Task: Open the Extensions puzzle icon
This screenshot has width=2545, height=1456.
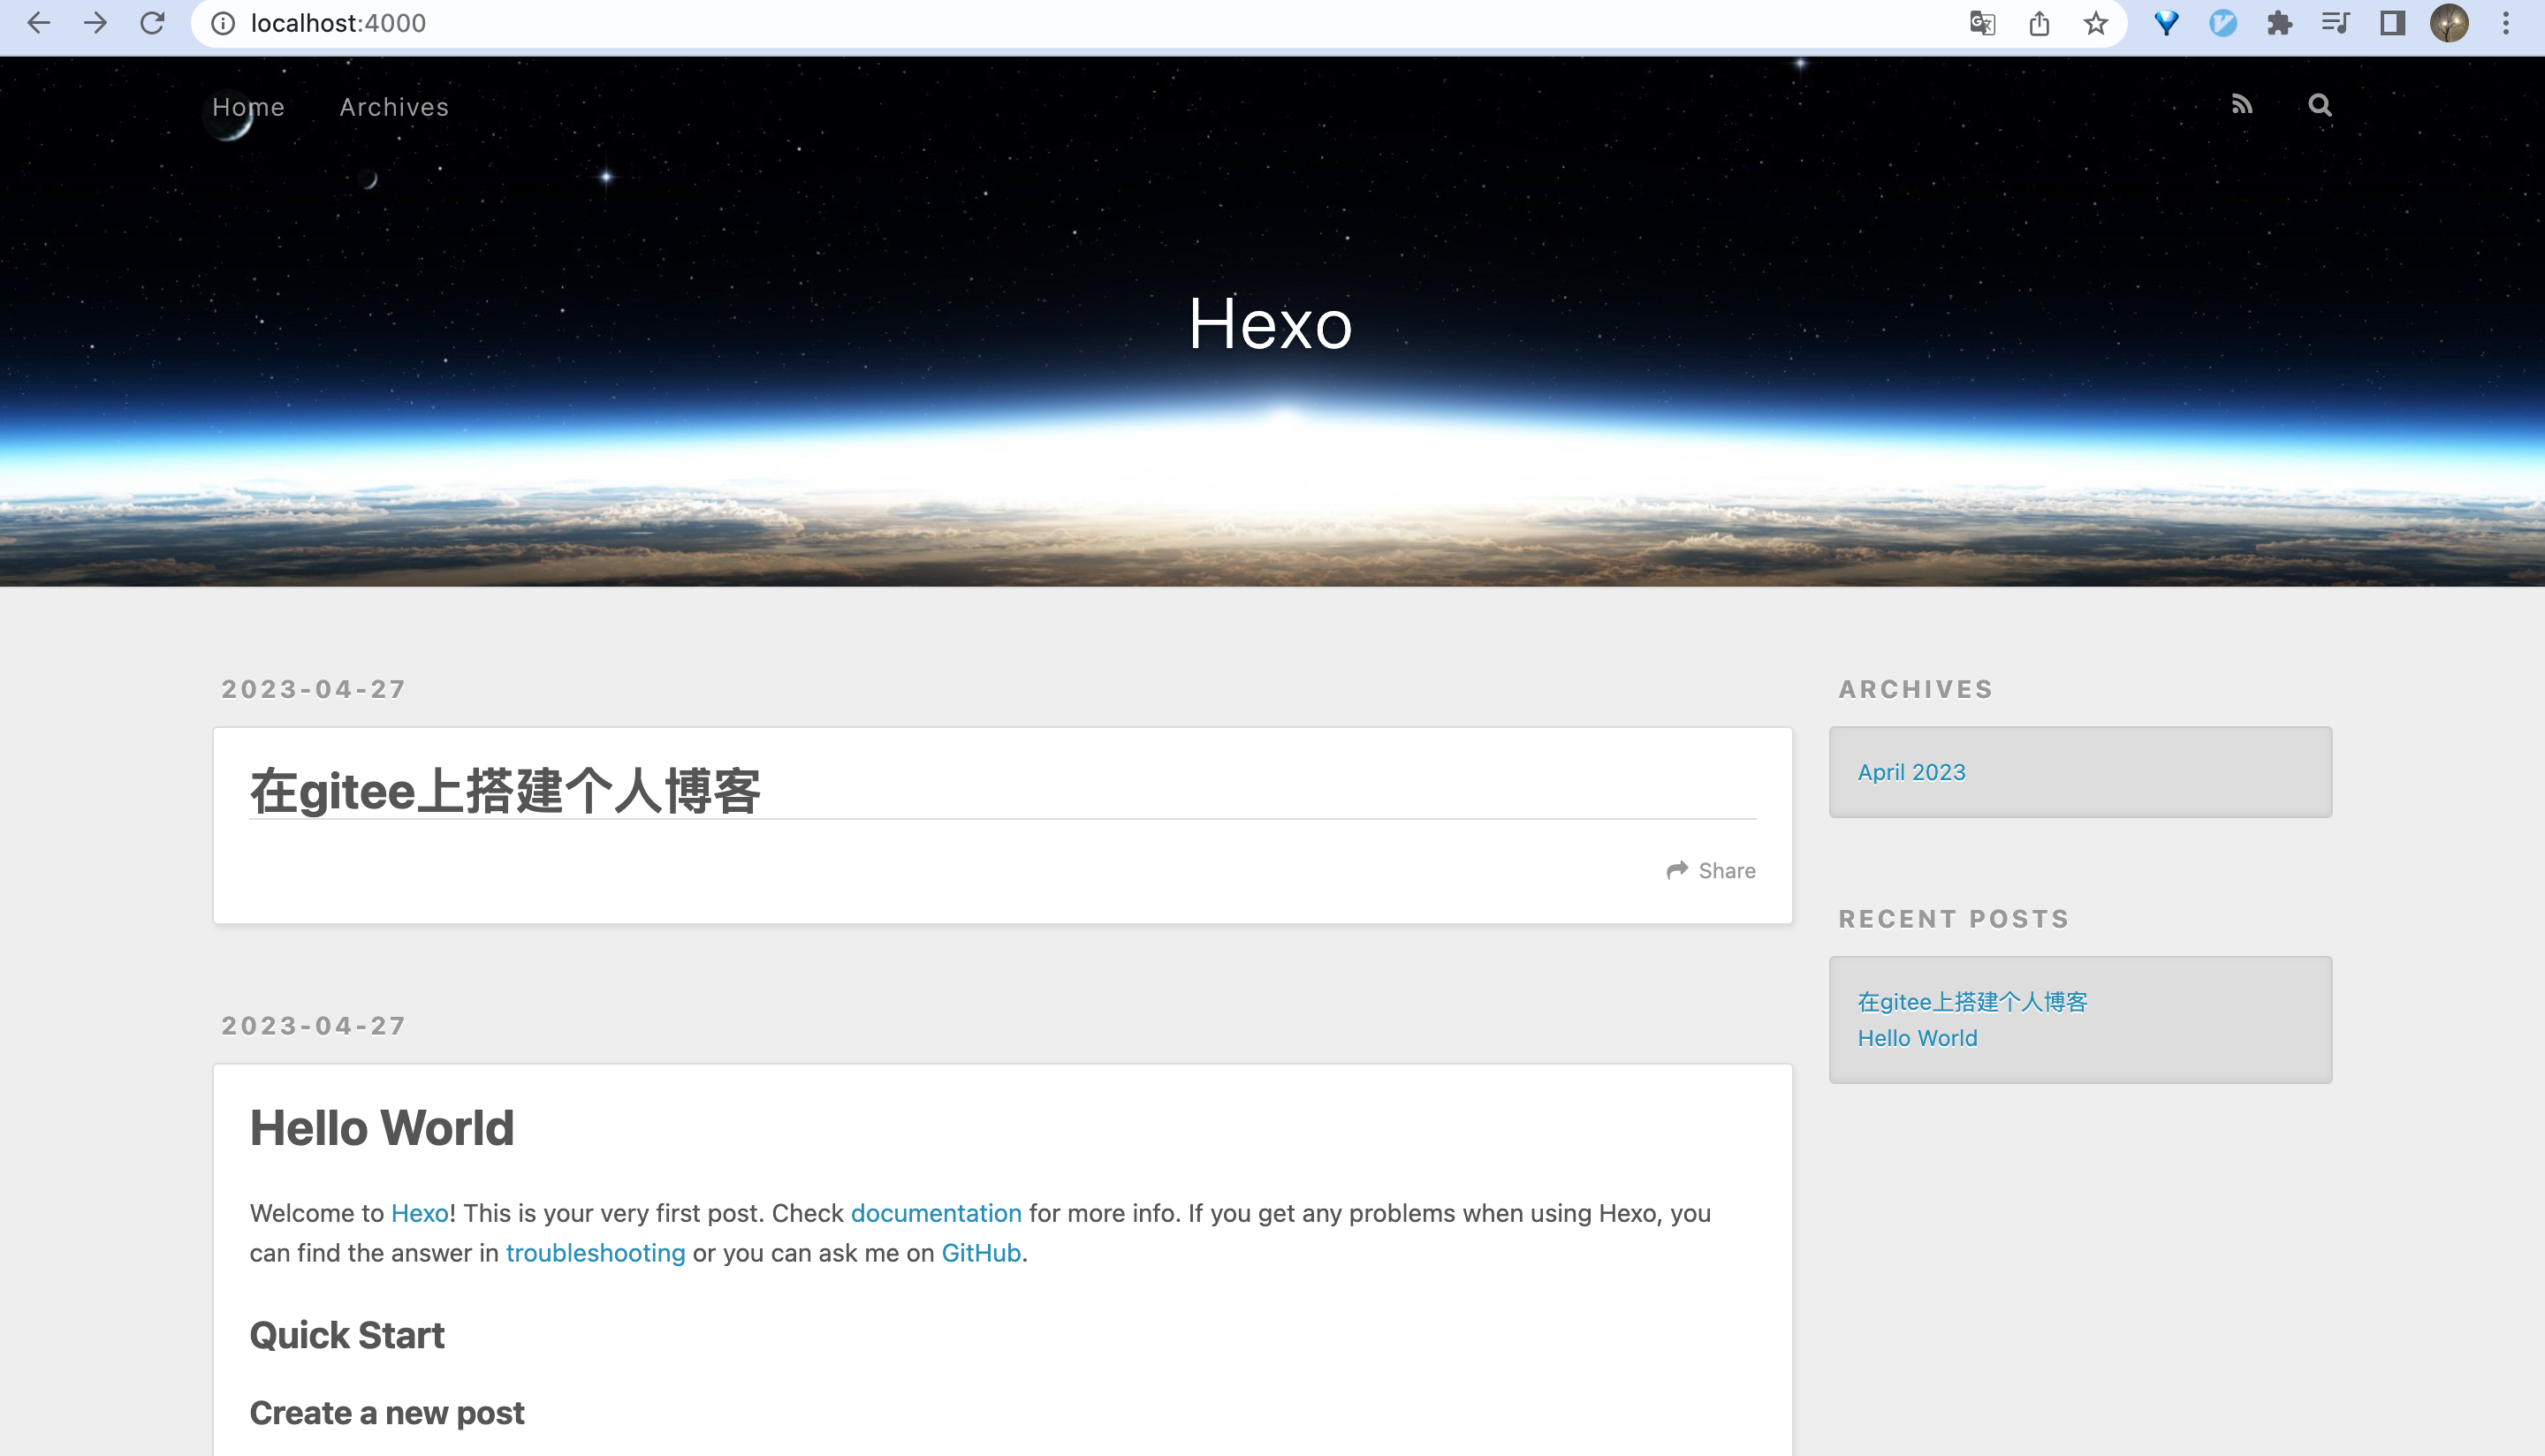Action: coord(2280,23)
